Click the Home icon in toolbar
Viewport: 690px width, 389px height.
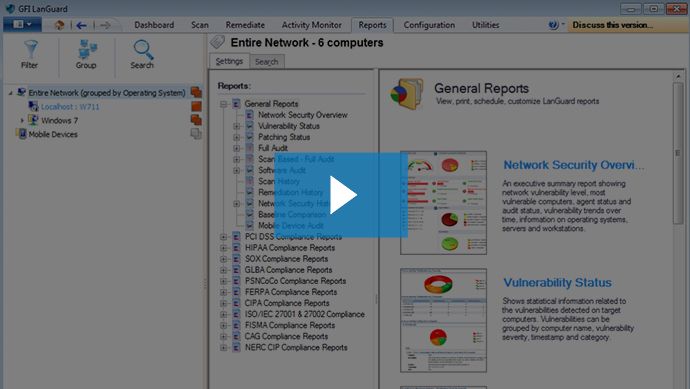[x=59, y=25]
